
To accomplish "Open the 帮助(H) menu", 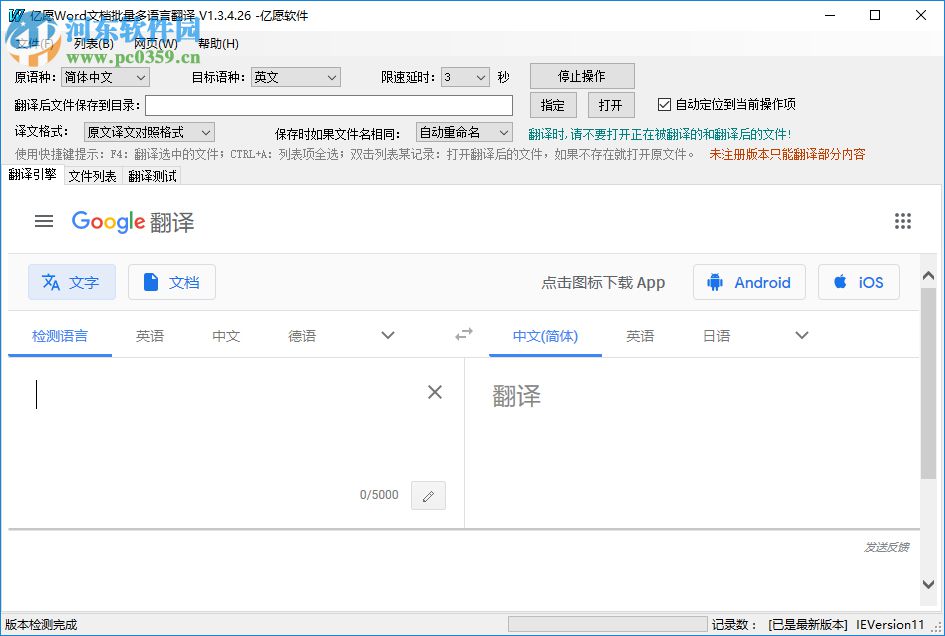I will (216, 44).
